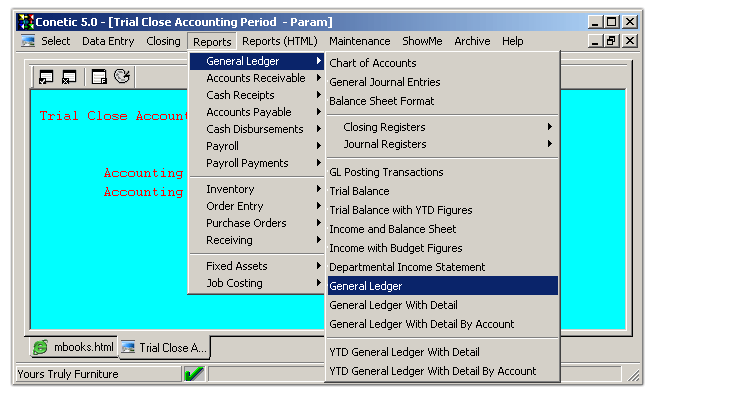Open Chart of Accounts report
Image resolution: width=729 pixels, height=409 pixels.
tap(372, 63)
